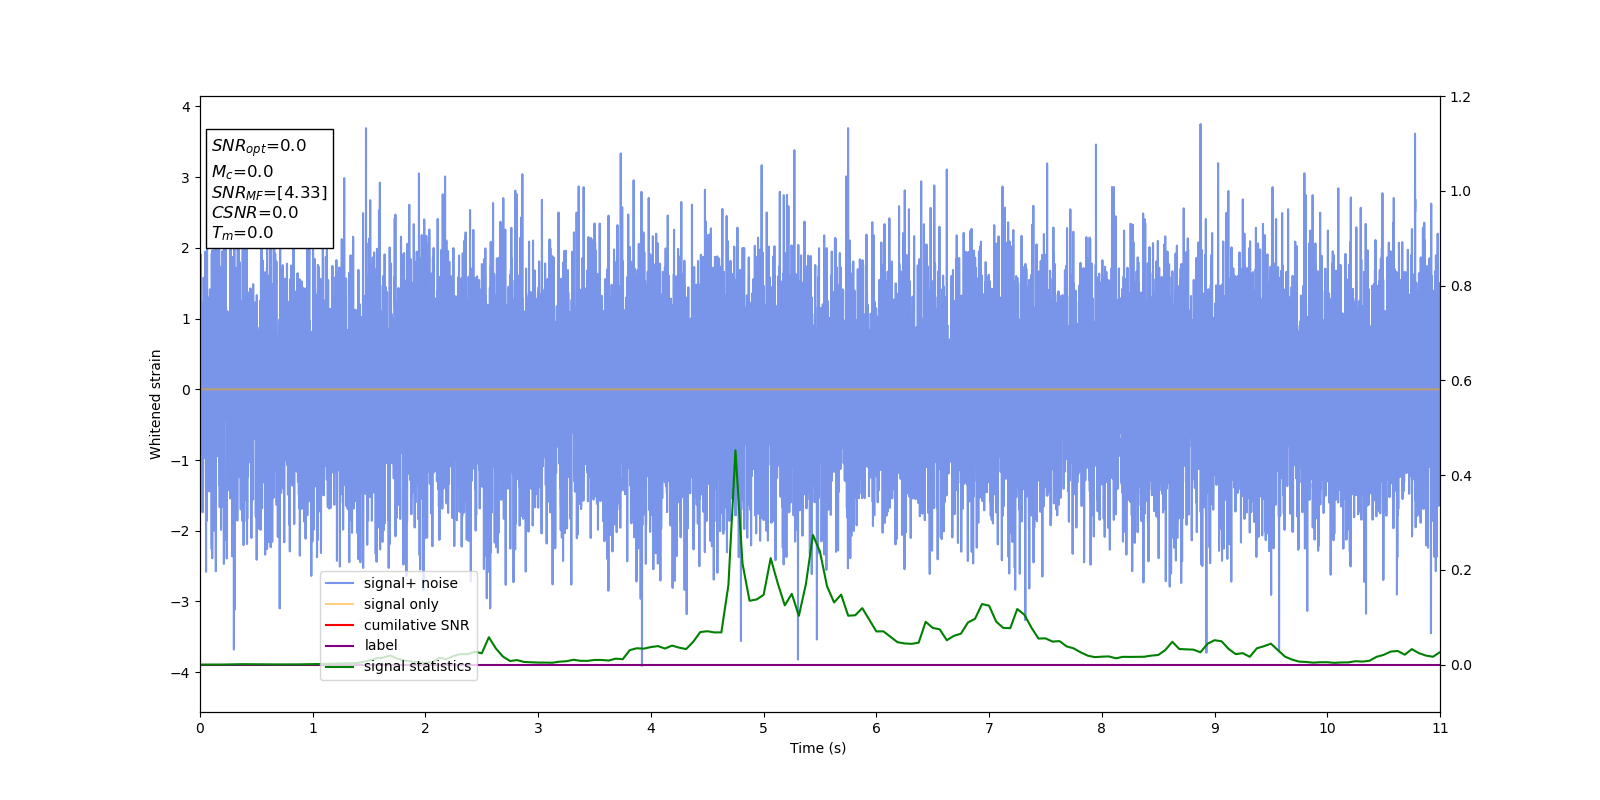
Task: Click the right y-axis tick label 0.6
Action: pyautogui.click(x=1460, y=381)
